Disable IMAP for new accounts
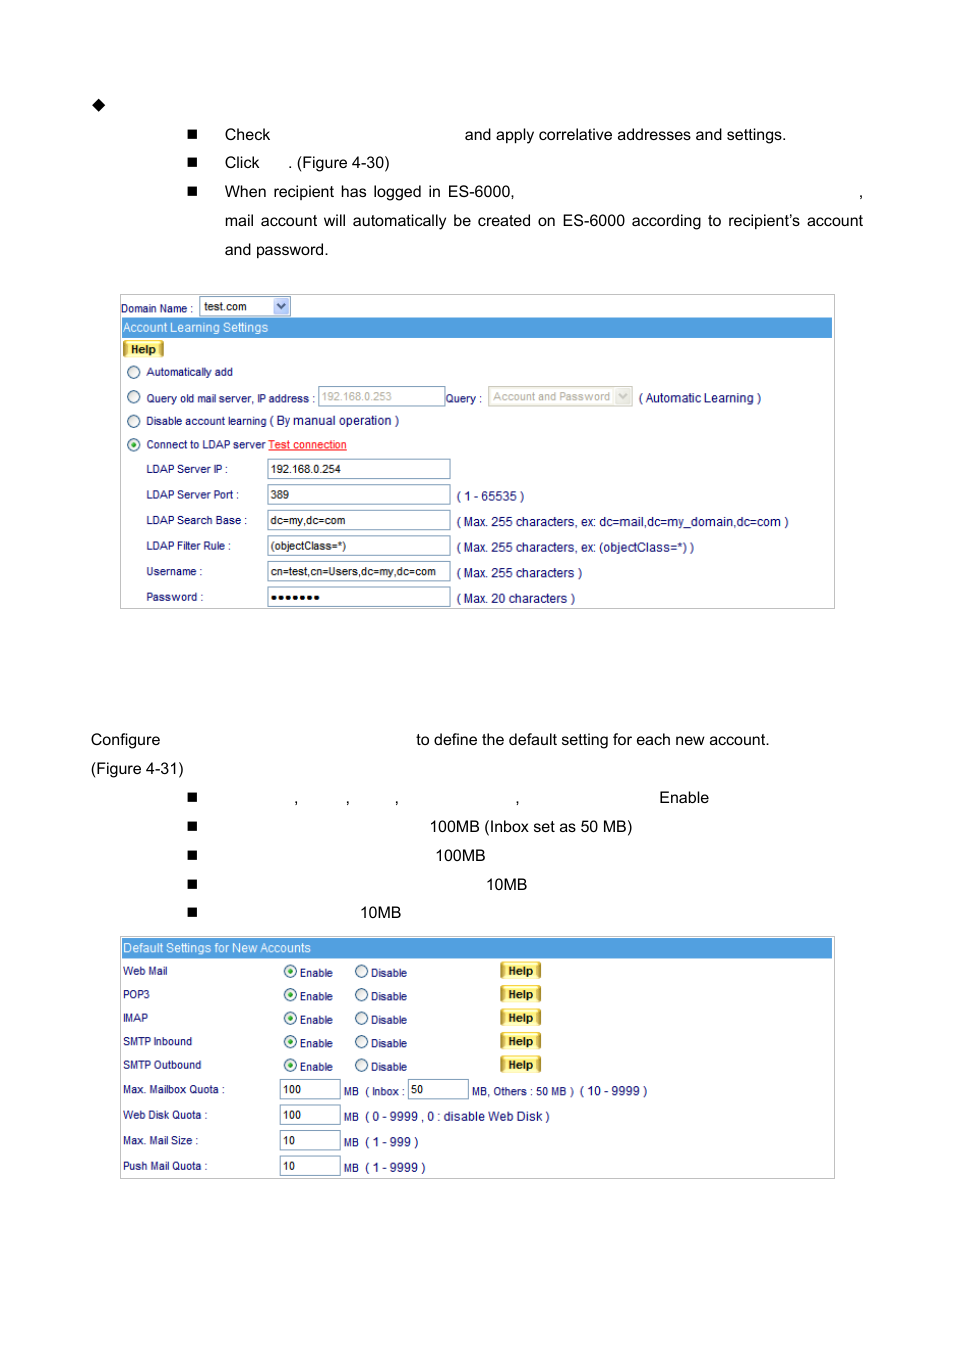 [361, 1019]
